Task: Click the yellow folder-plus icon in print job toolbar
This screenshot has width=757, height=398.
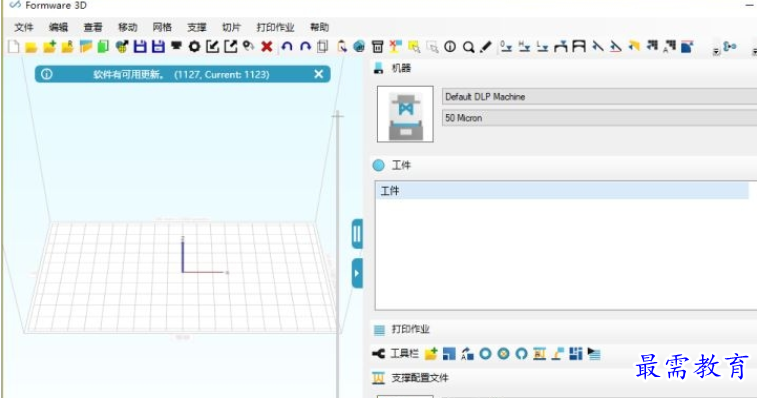Action: 431,354
